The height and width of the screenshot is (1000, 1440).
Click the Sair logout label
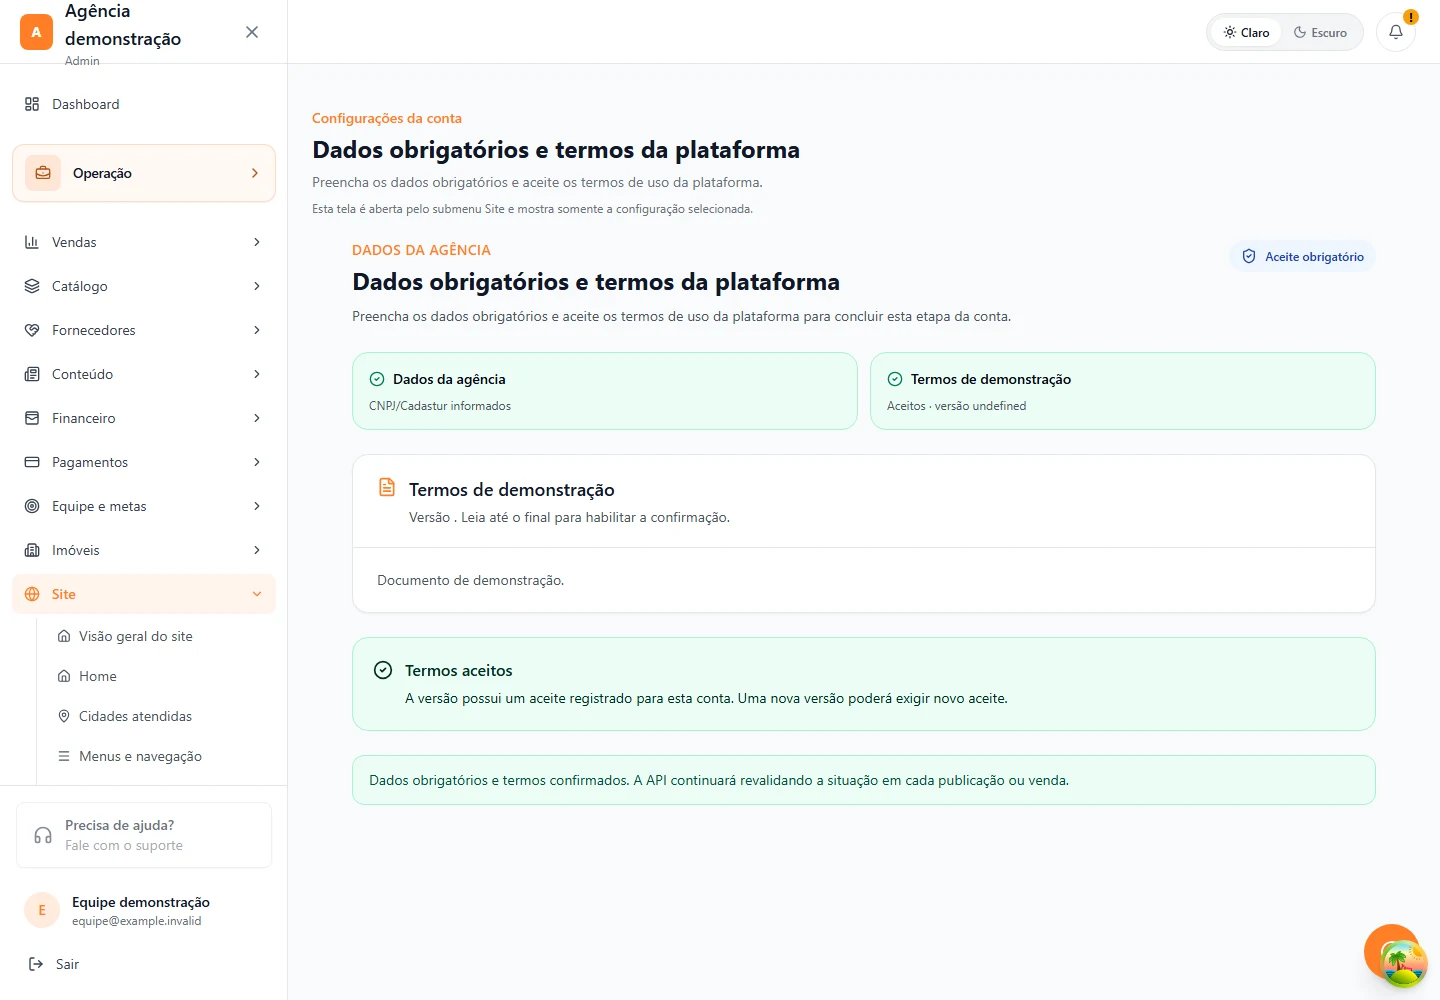coord(67,964)
